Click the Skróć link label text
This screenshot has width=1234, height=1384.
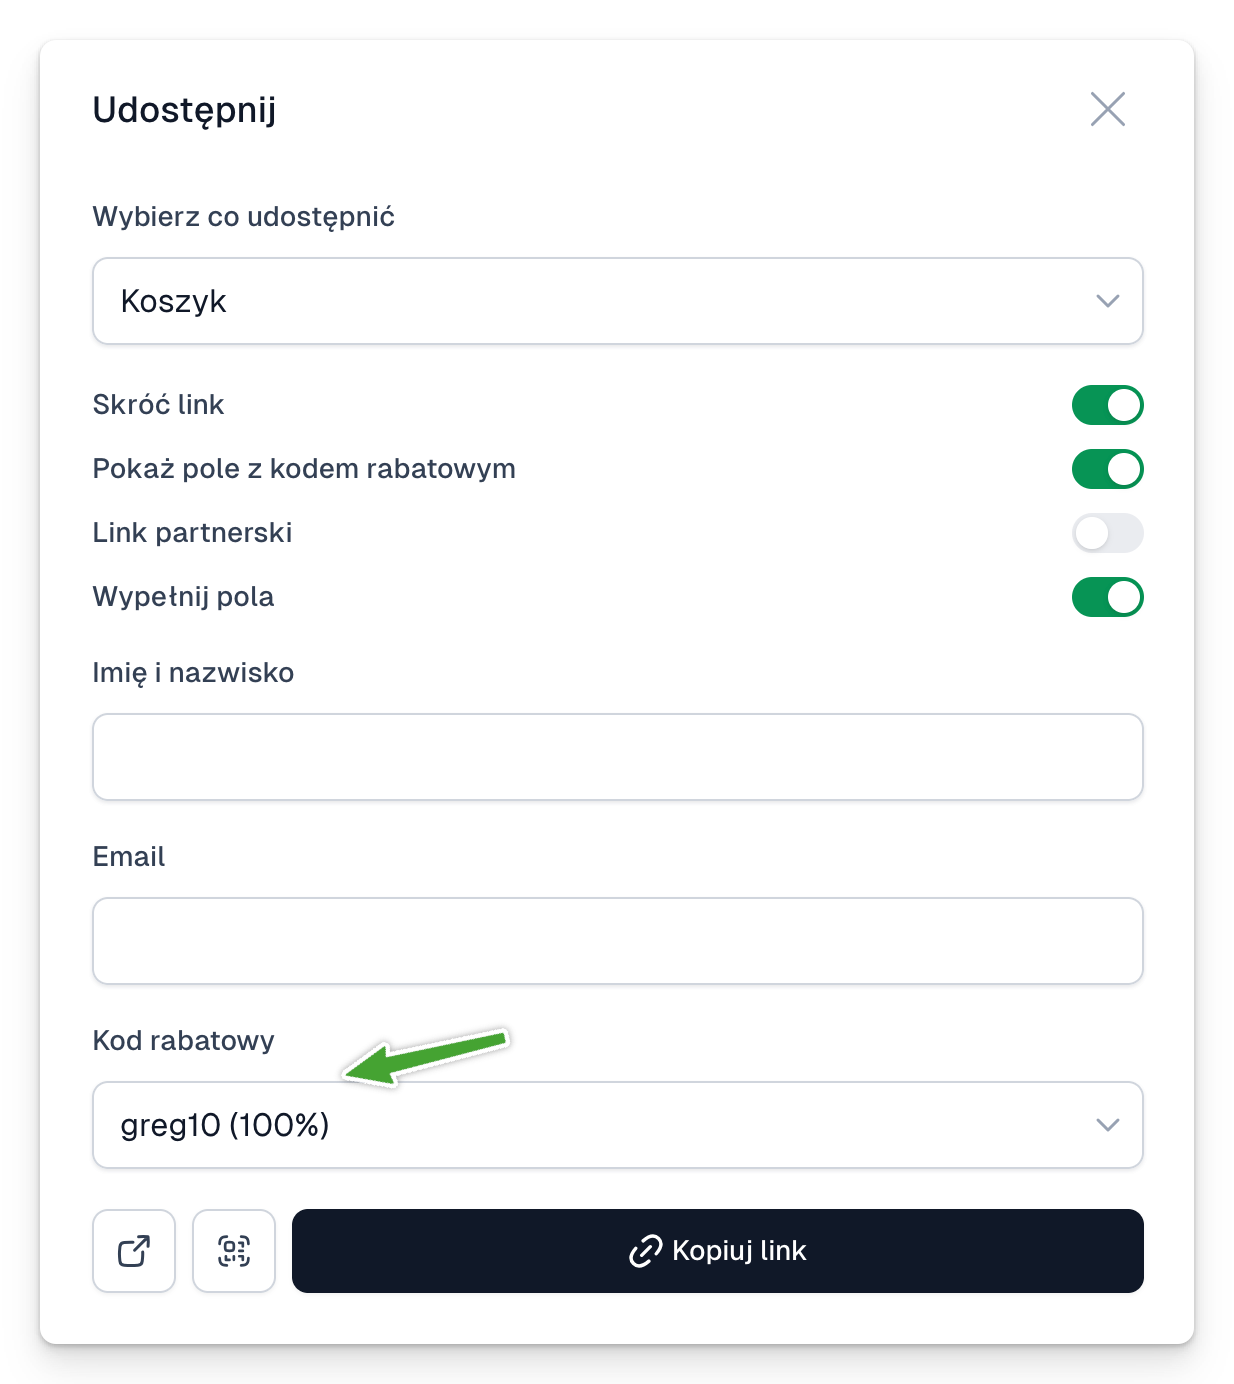tap(158, 404)
